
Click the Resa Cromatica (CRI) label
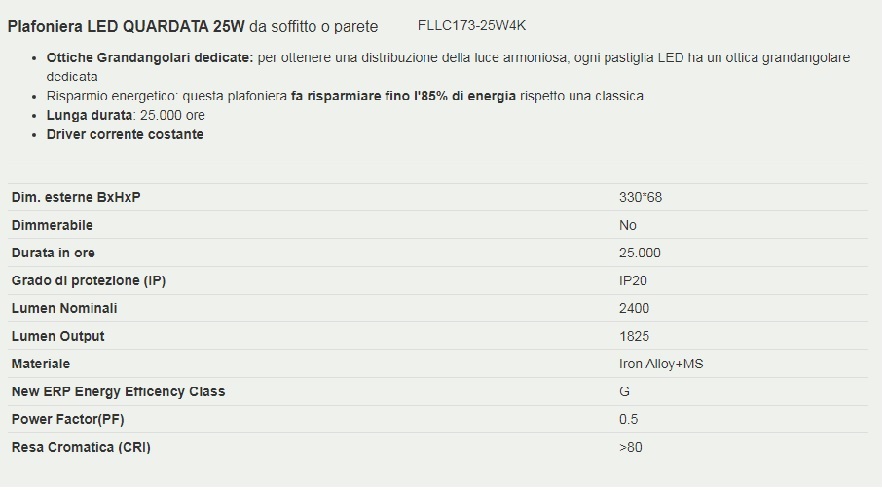pyautogui.click(x=81, y=447)
